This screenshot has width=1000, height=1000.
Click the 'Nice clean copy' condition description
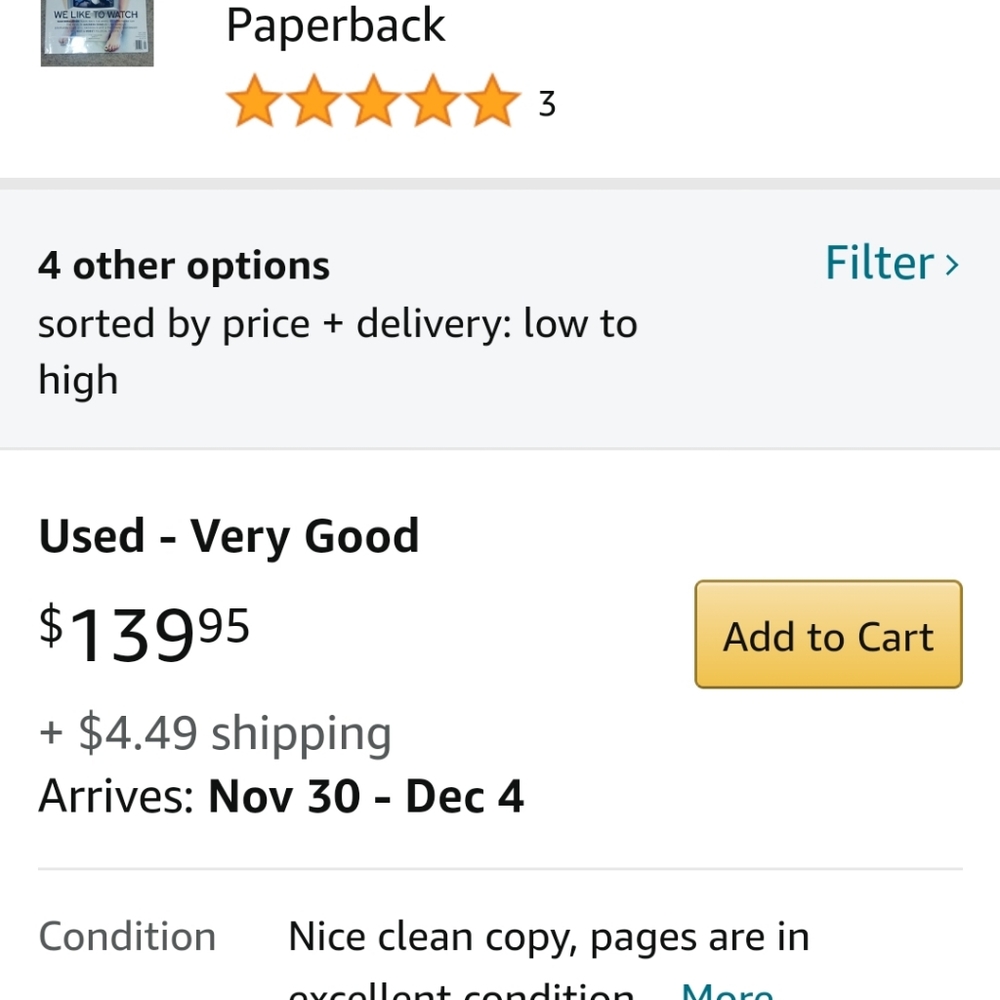click(x=548, y=937)
